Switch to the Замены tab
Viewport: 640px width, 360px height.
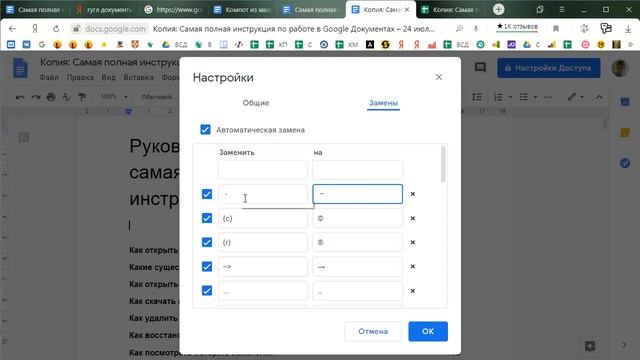(383, 103)
